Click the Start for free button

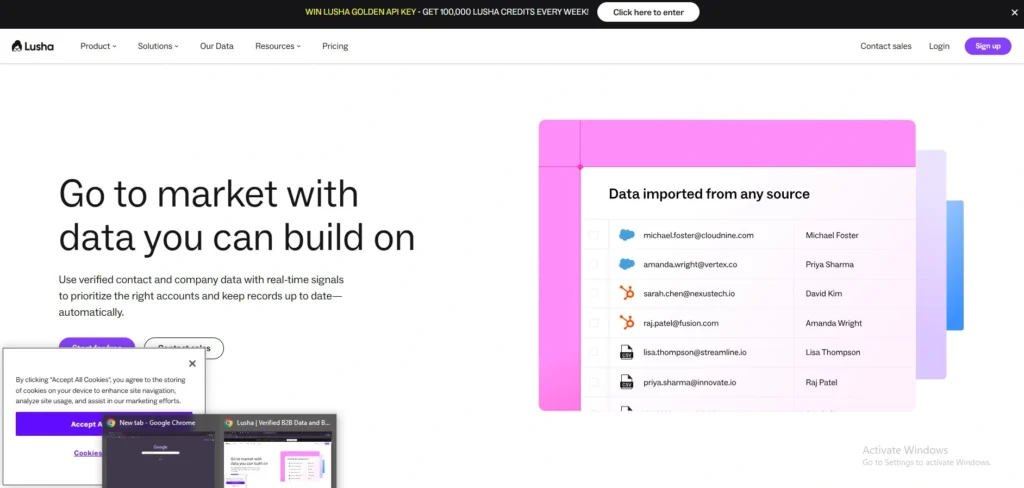click(97, 342)
